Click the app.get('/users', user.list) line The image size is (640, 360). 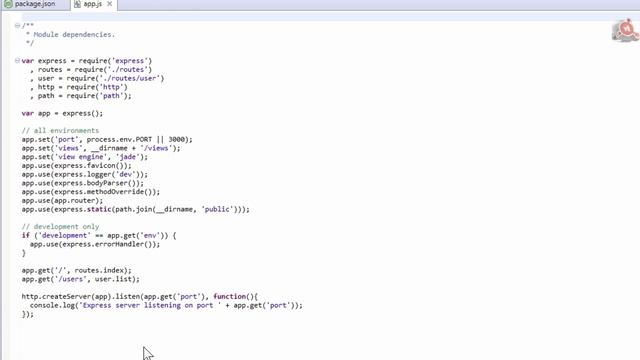pos(80,279)
